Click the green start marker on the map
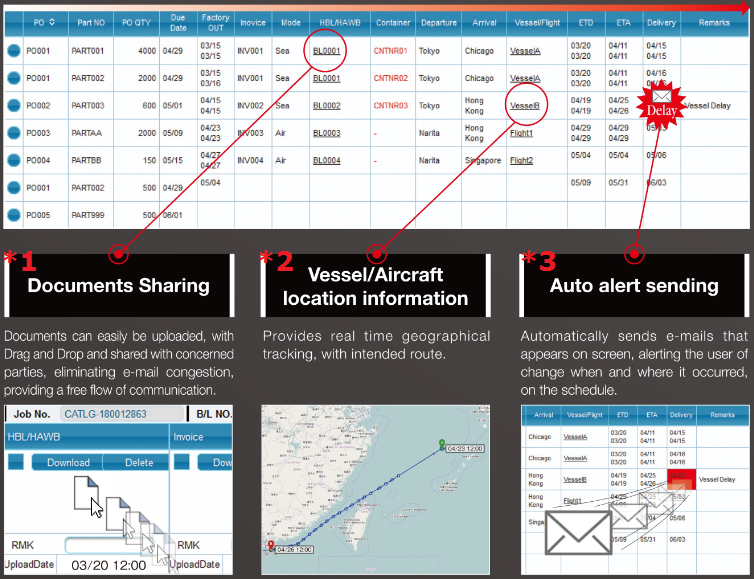Viewport: 754px width, 579px height. pyautogui.click(x=443, y=443)
